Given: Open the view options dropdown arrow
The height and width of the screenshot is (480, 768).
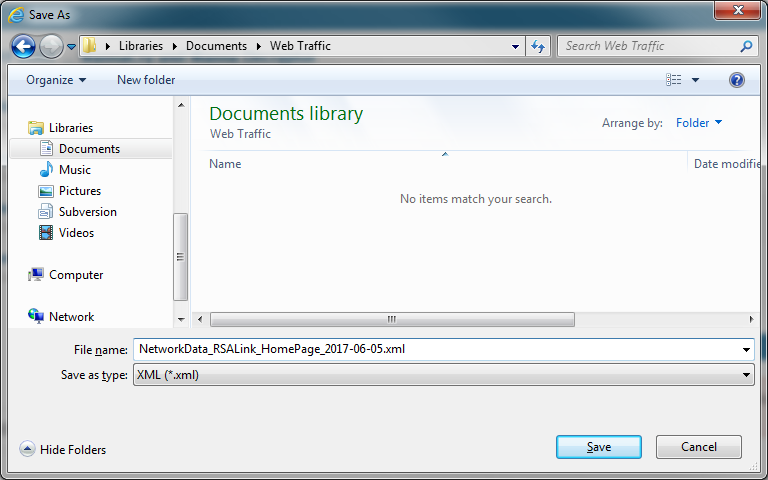Looking at the screenshot, I should coord(696,80).
